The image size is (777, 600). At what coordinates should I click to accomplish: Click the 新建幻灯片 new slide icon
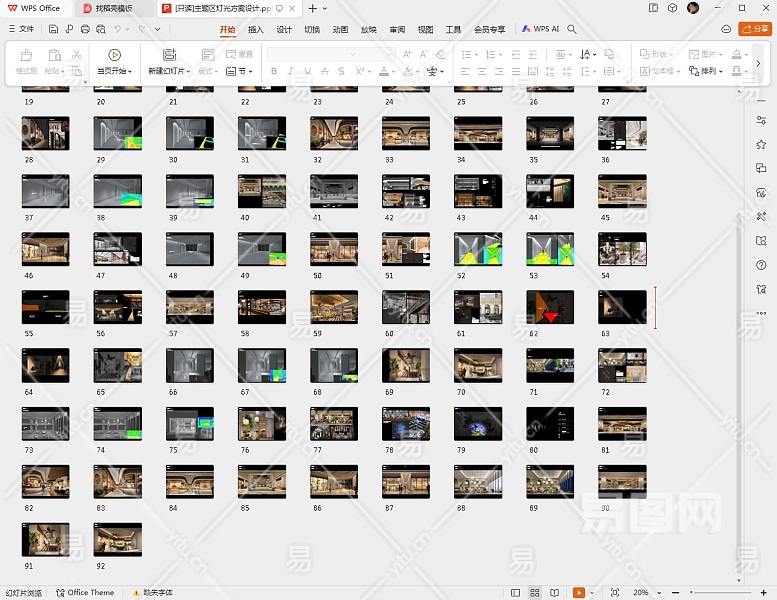coord(169,55)
